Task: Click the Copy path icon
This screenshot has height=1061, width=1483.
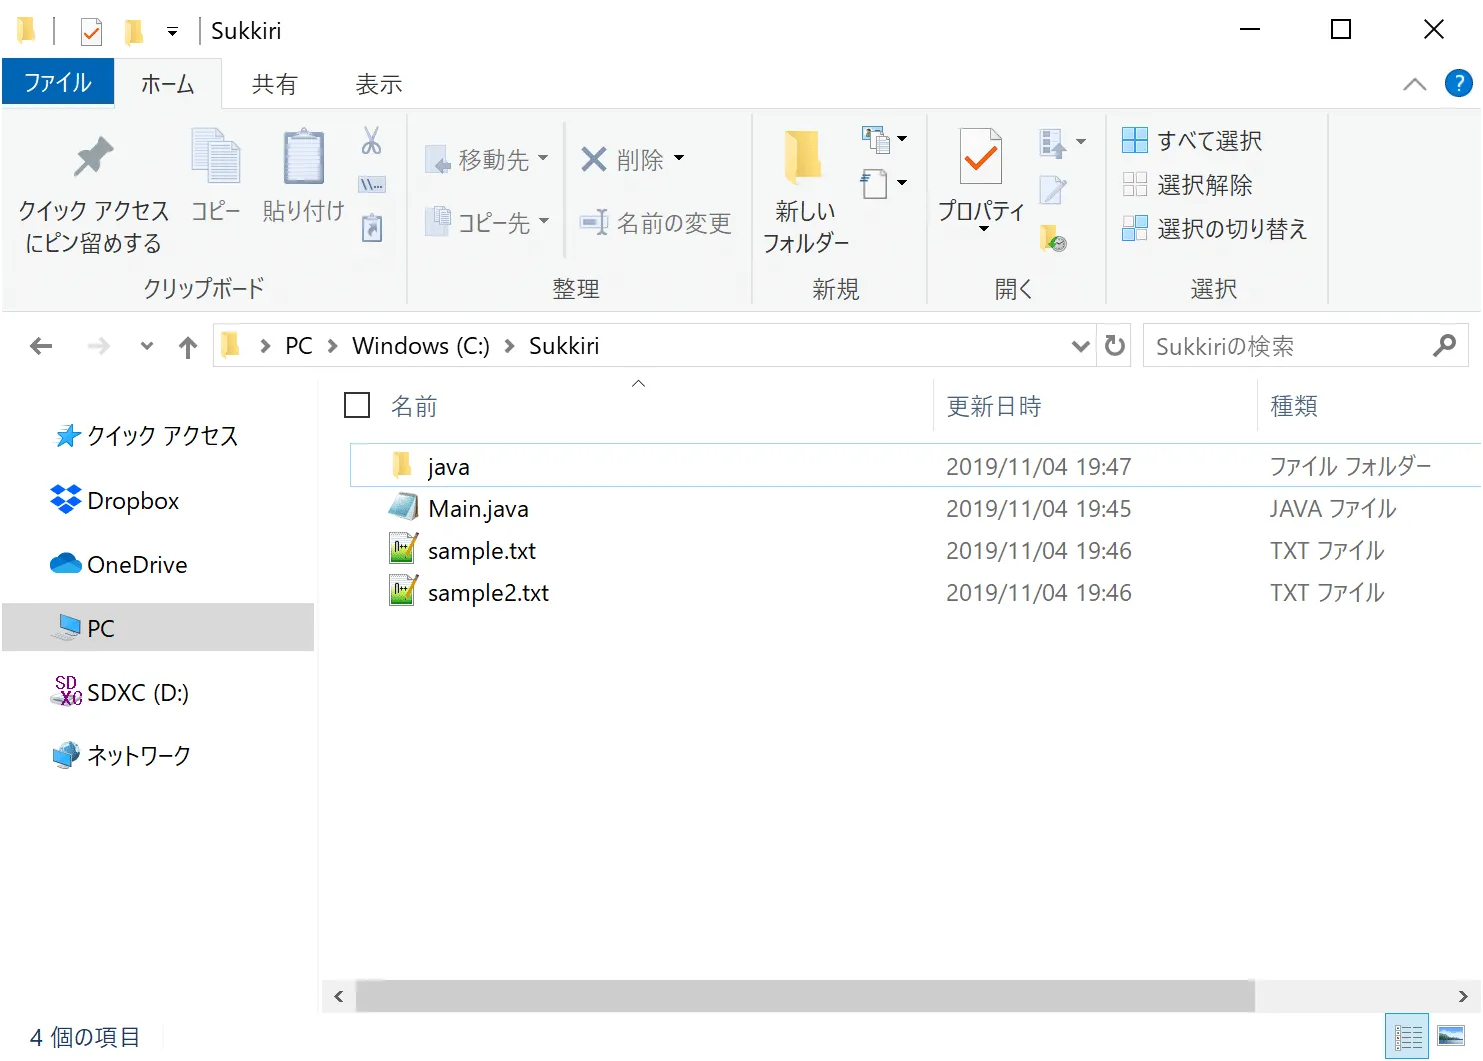Action: click(x=372, y=185)
